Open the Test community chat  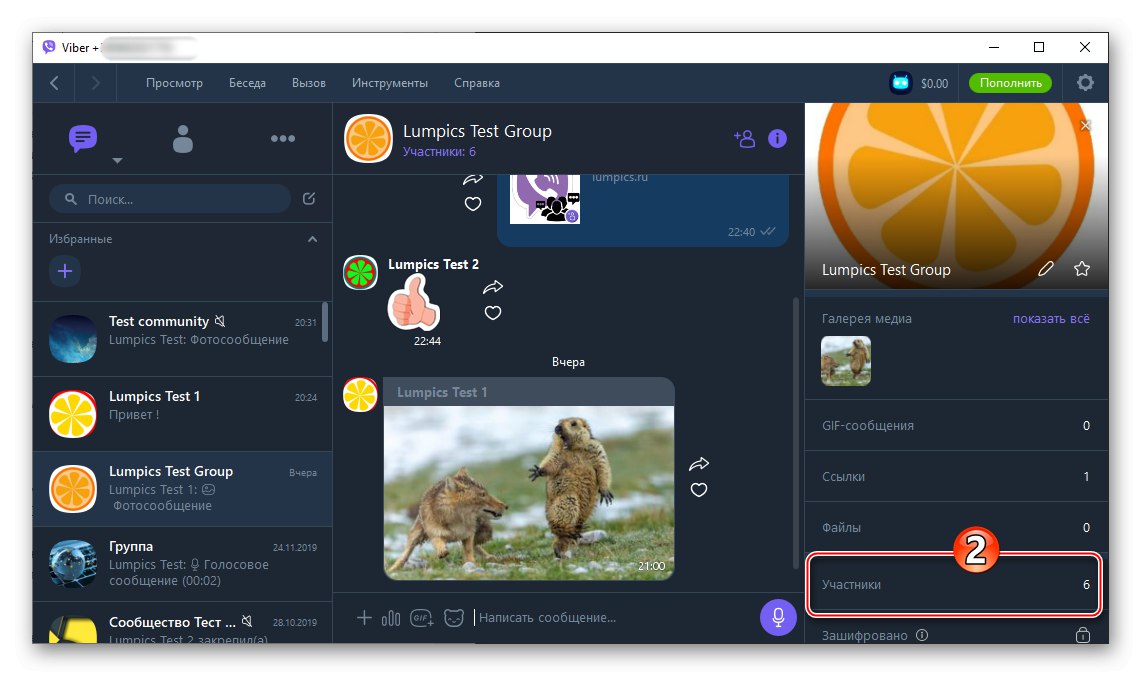(x=183, y=339)
